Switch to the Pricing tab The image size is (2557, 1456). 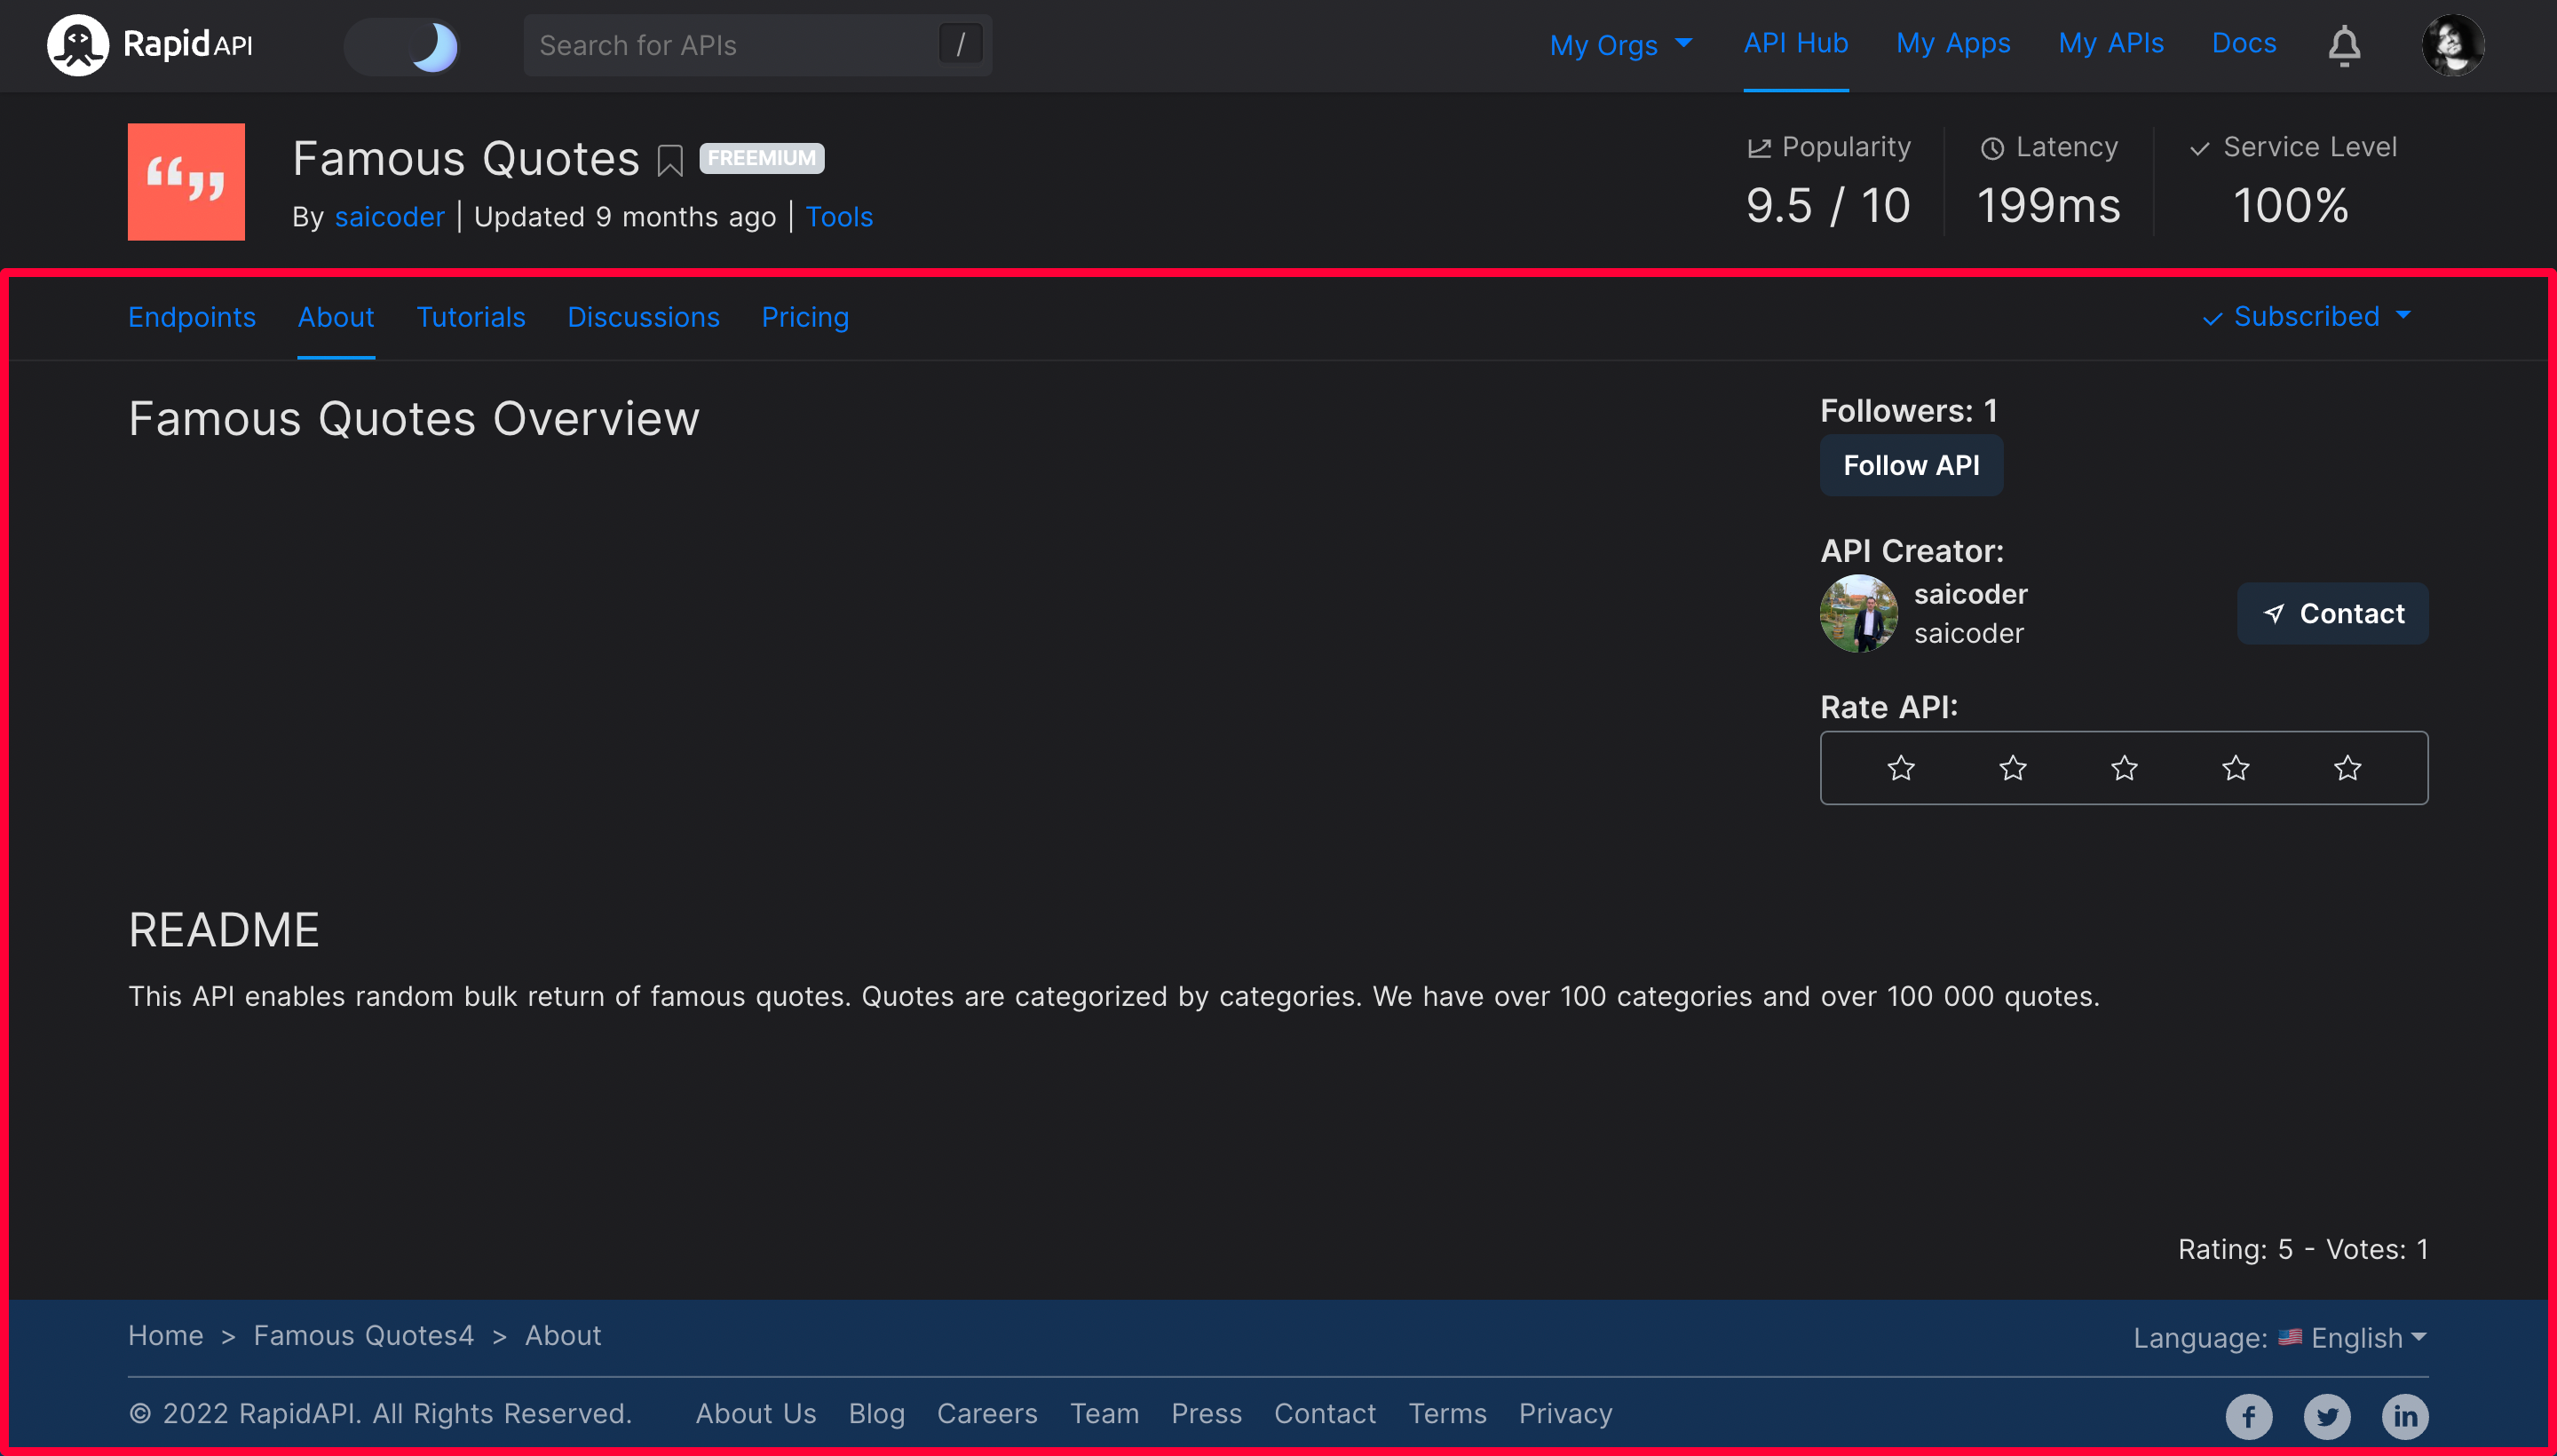click(x=804, y=317)
